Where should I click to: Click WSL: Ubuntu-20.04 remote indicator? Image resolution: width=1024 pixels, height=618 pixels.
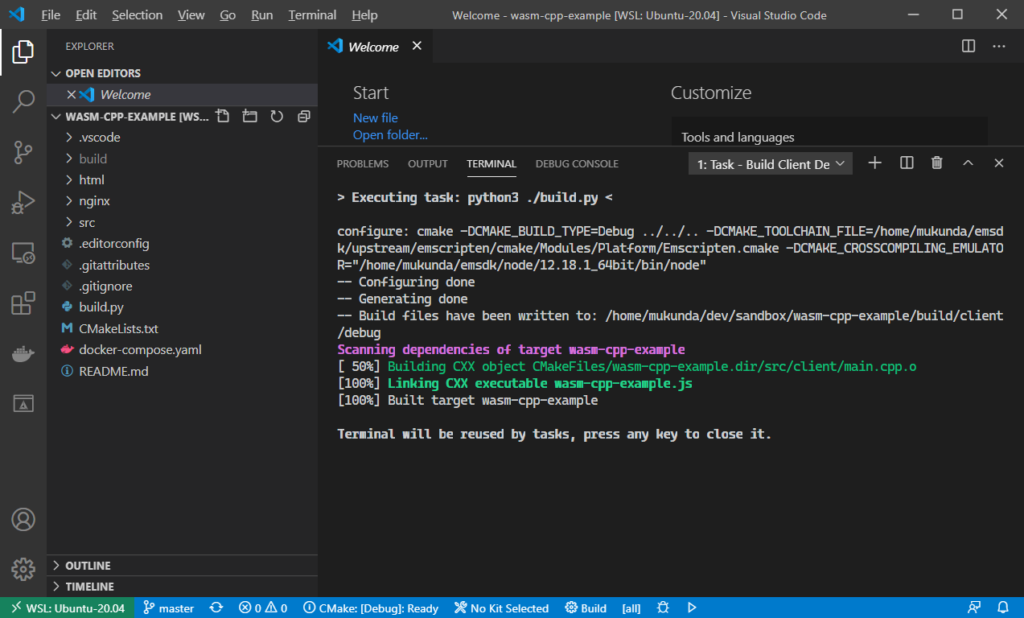pyautogui.click(x=68, y=608)
